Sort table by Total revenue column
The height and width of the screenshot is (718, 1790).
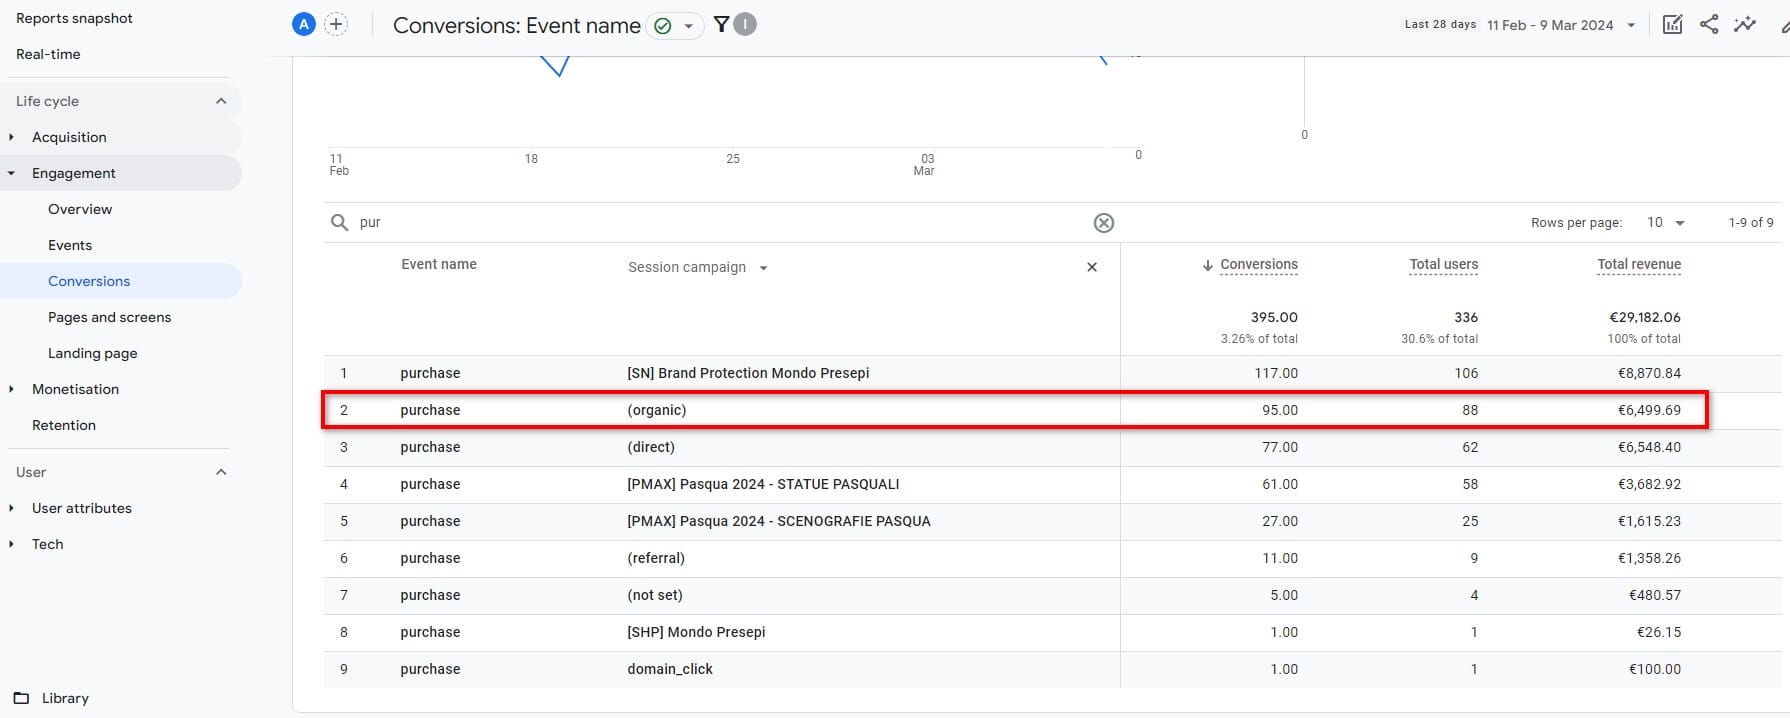coord(1638,264)
